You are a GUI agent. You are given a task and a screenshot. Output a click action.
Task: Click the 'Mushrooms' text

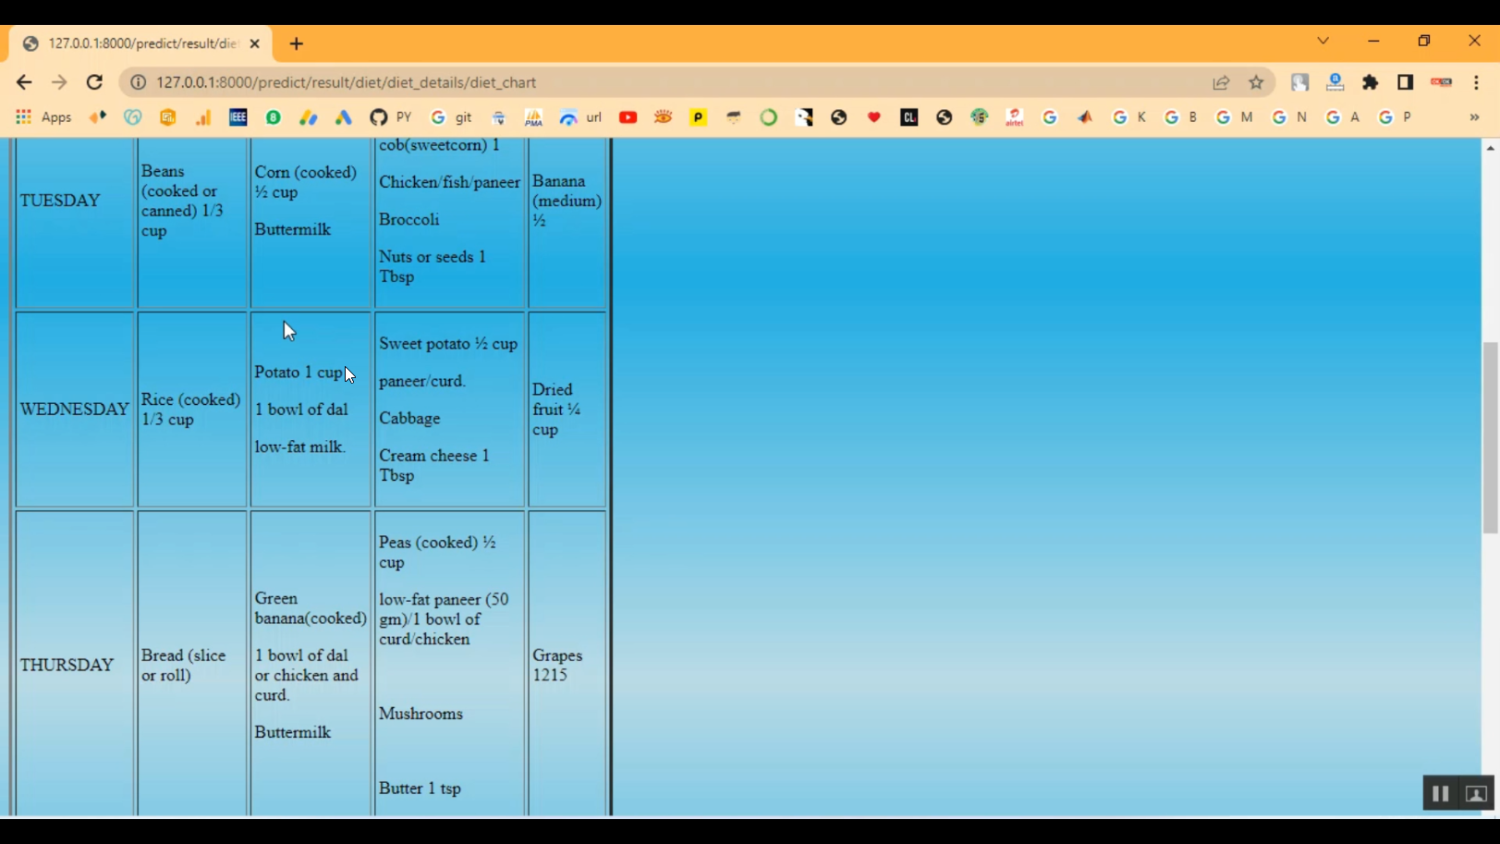pyautogui.click(x=421, y=713)
